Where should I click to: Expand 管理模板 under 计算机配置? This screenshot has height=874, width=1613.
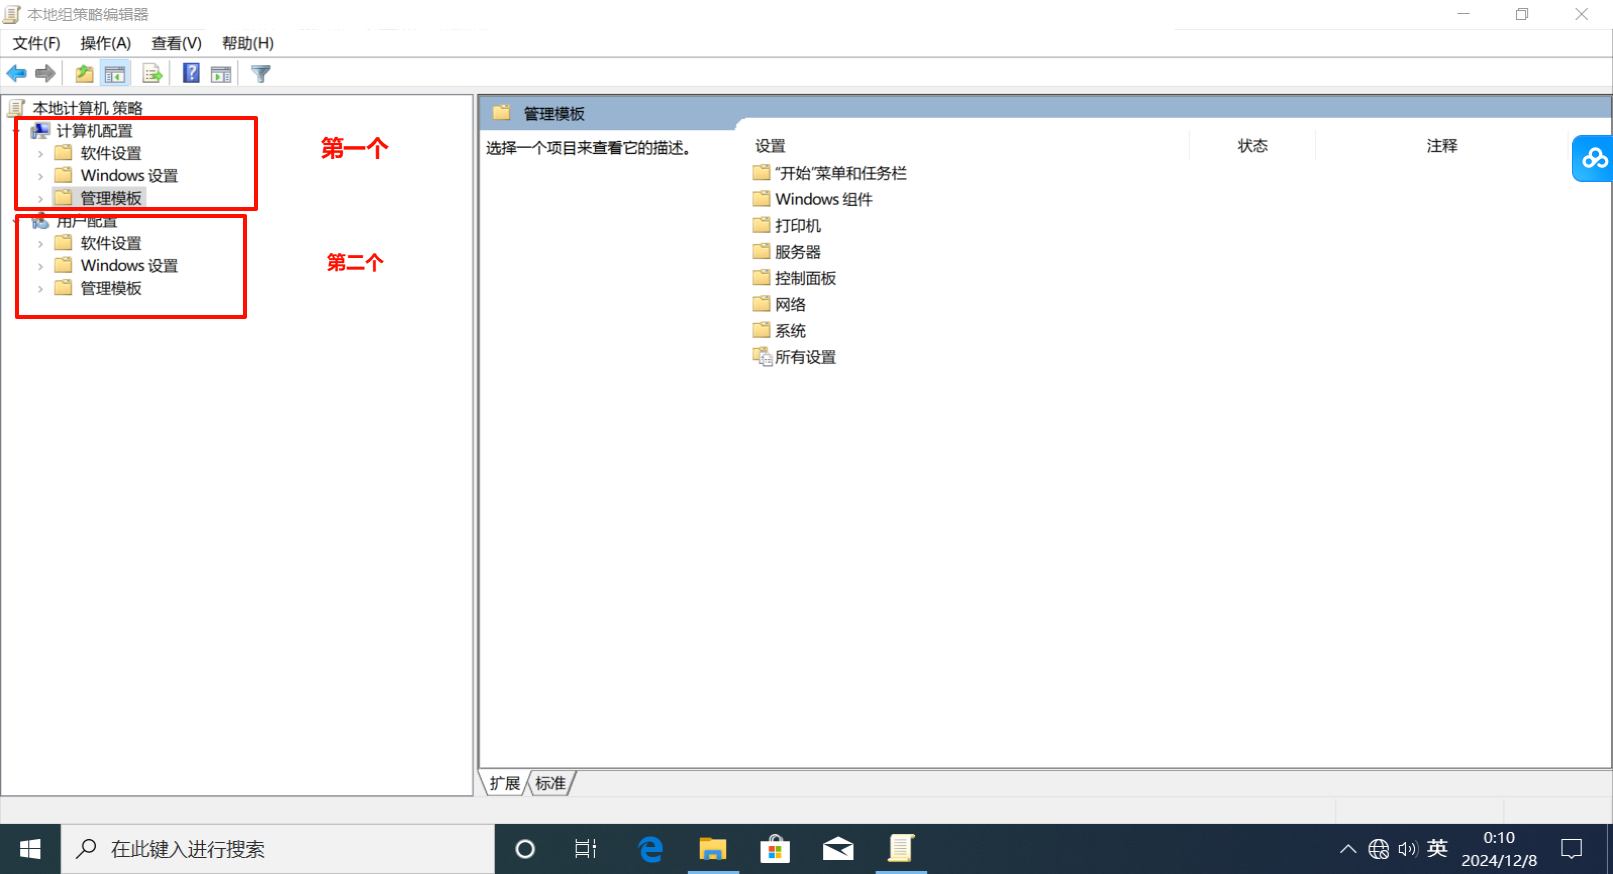click(x=40, y=198)
